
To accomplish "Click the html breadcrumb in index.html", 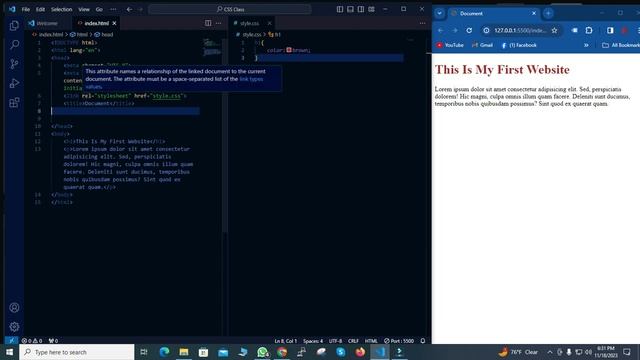I will pos(79,35).
